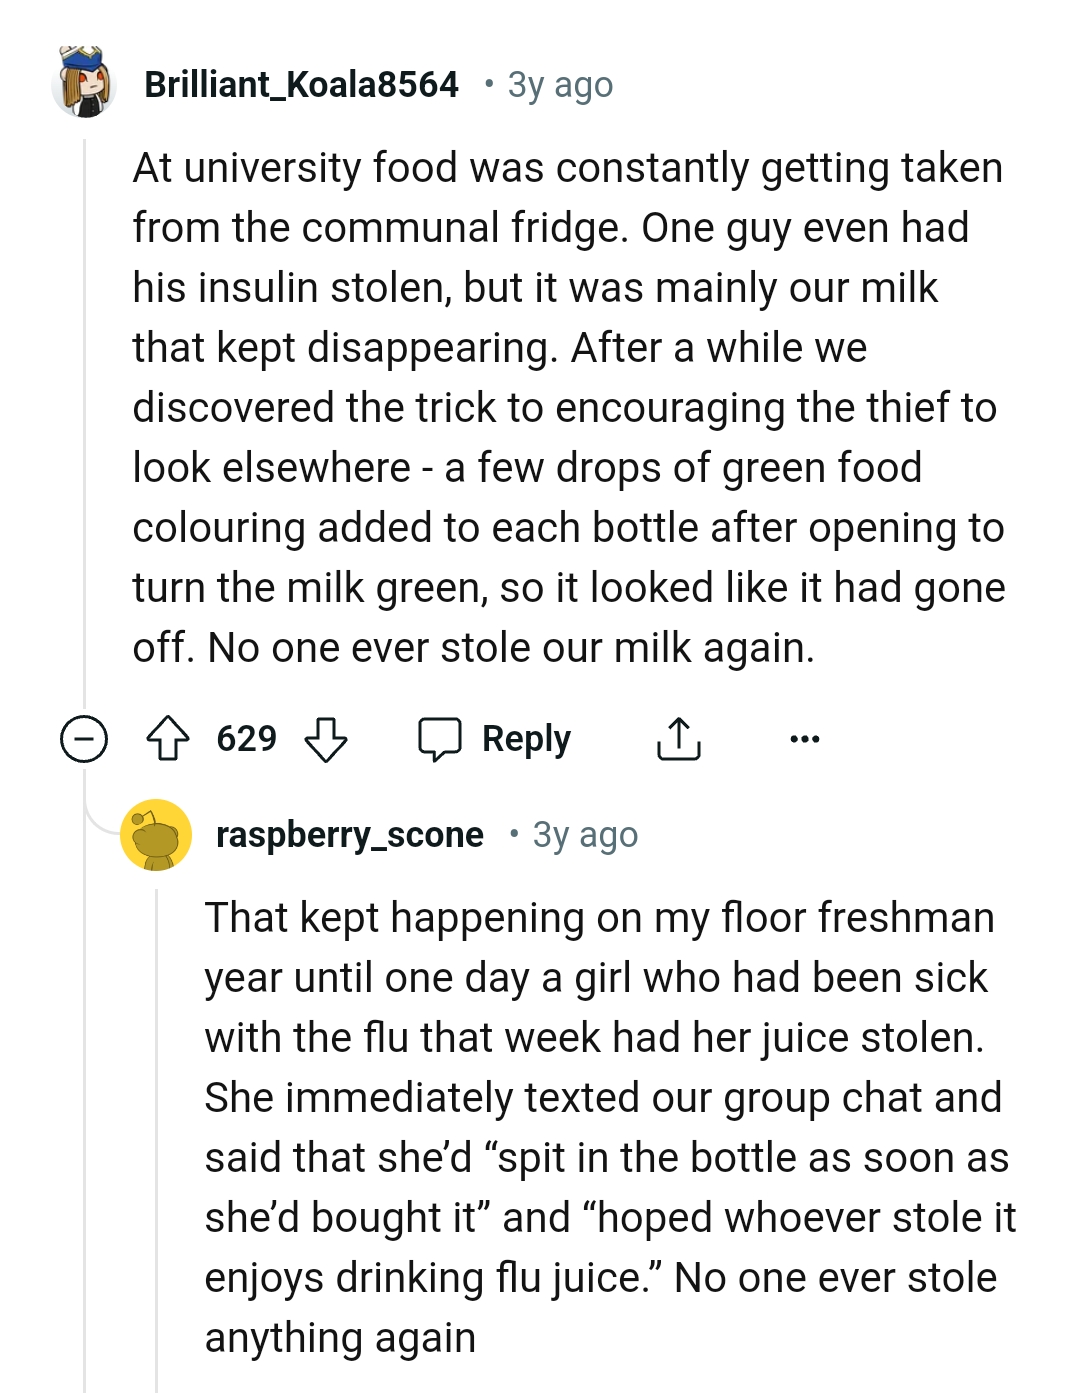Visit the raspberry_scone username link
1079x1393 pixels.
[x=349, y=834]
